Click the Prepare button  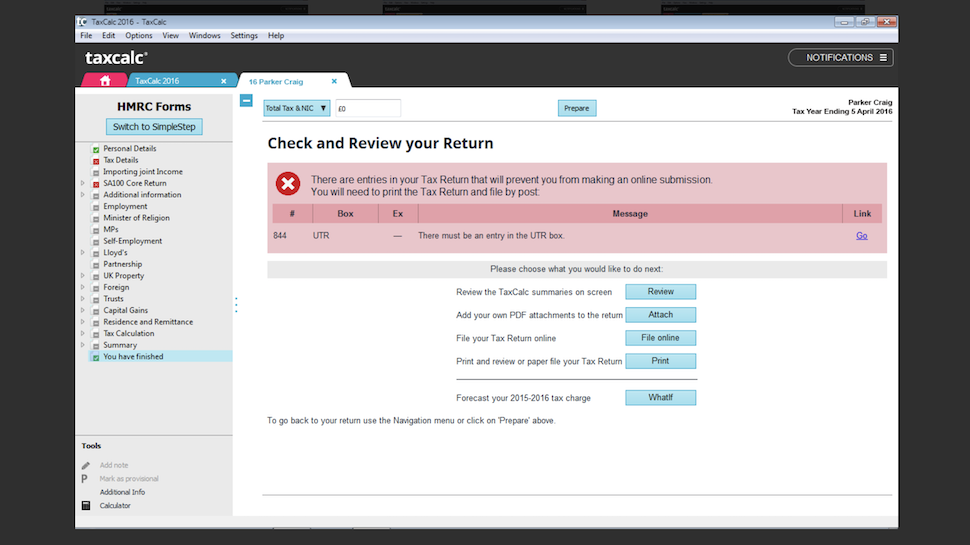577,108
